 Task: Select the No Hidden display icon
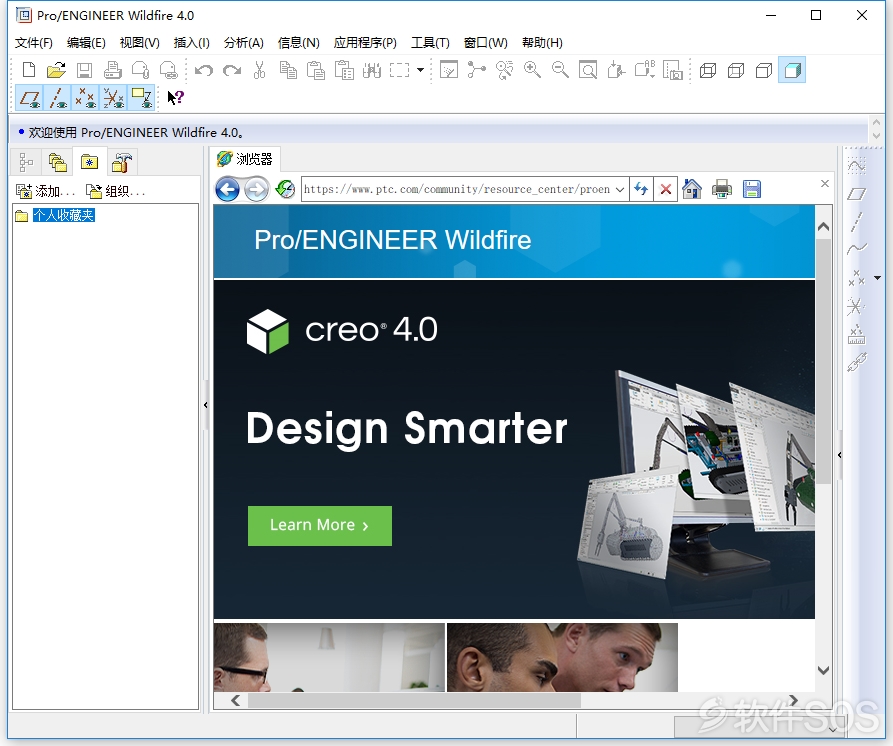click(x=764, y=70)
